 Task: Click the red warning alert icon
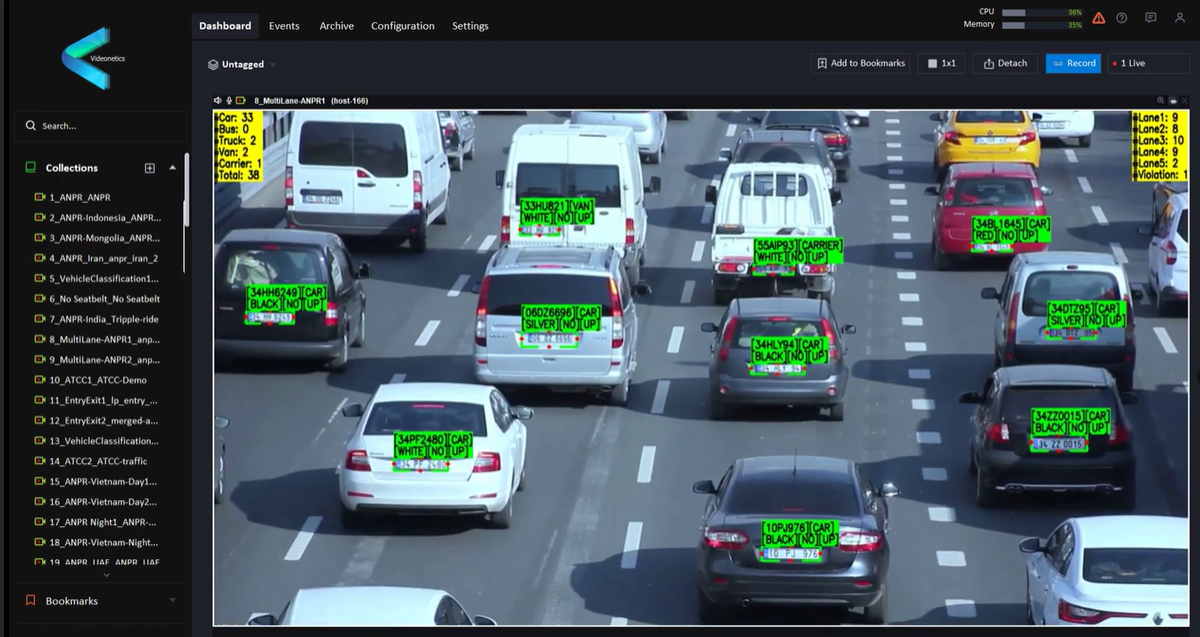pos(1099,18)
